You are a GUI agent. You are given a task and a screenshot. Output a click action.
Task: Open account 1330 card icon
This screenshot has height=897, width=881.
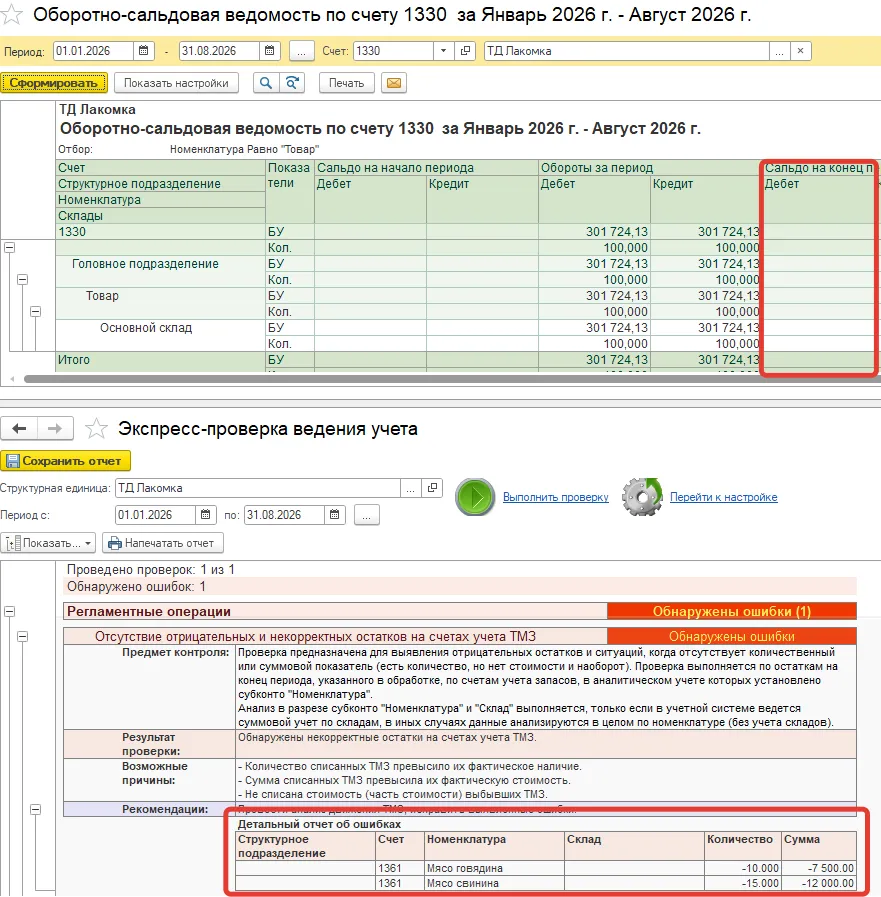(465, 51)
